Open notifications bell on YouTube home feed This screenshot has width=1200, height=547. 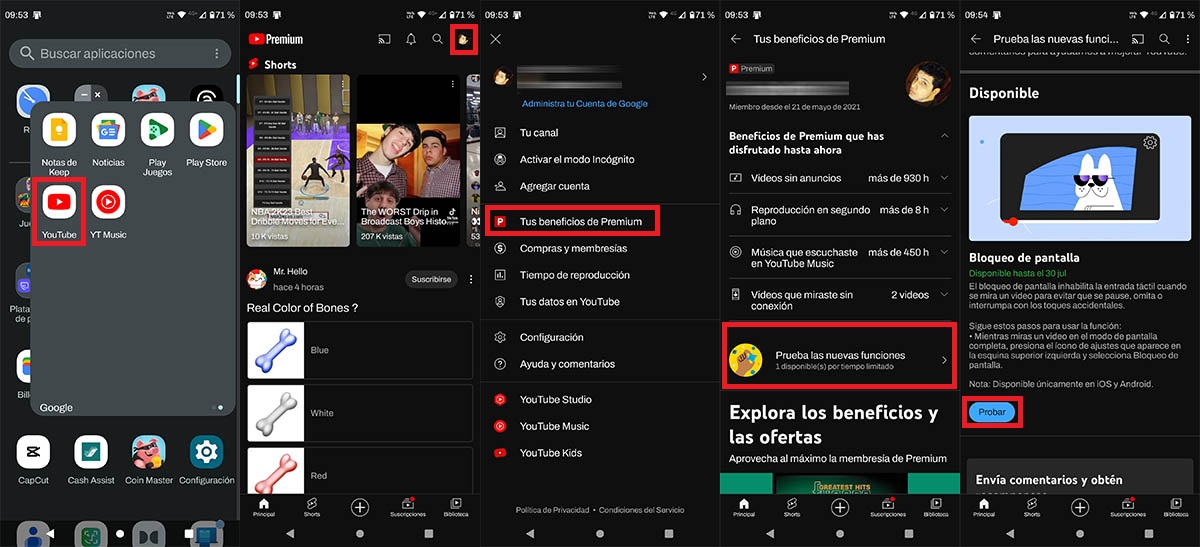click(x=411, y=39)
